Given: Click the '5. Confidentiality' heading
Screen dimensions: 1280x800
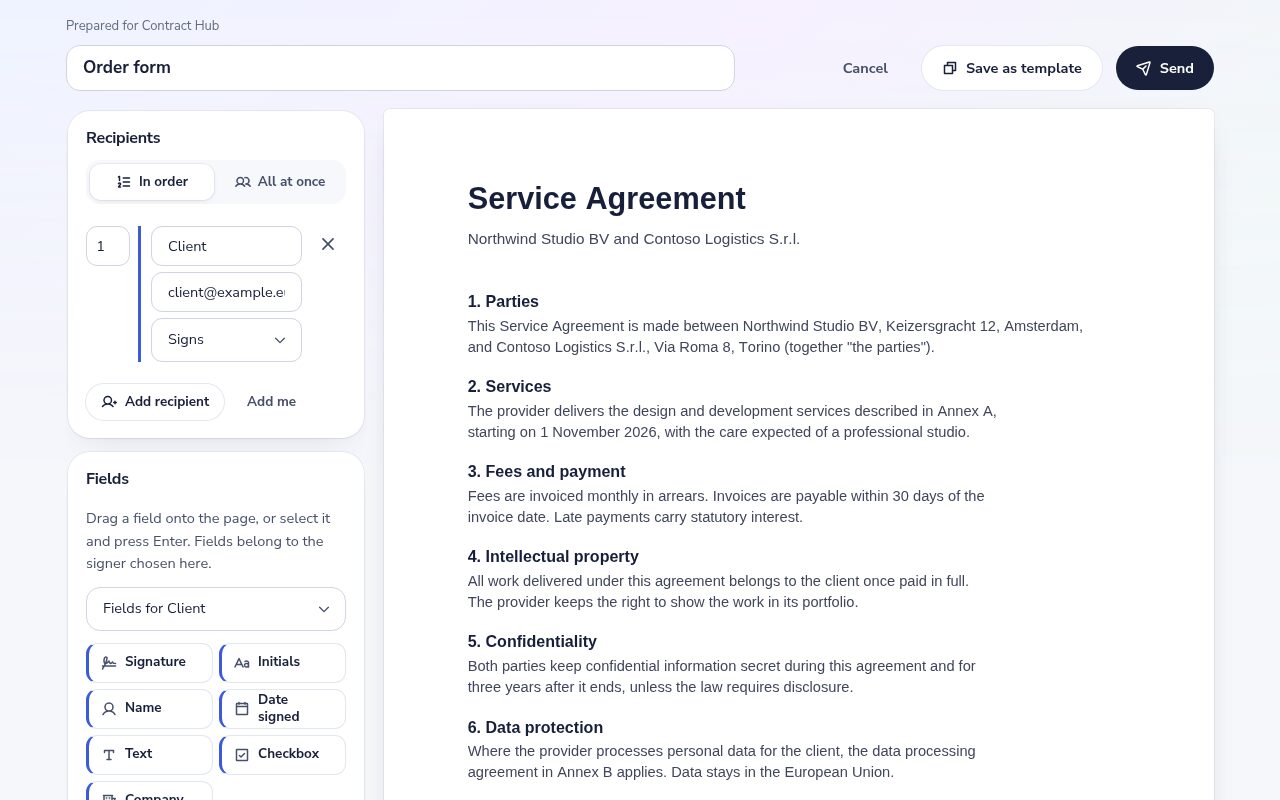Looking at the screenshot, I should (x=532, y=641).
